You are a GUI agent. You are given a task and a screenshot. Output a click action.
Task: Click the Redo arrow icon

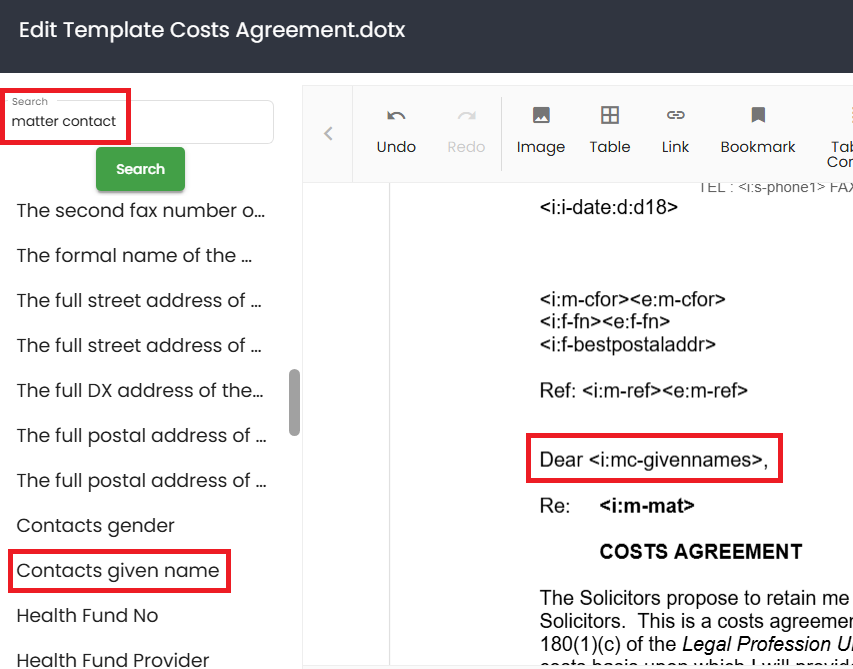point(466,116)
